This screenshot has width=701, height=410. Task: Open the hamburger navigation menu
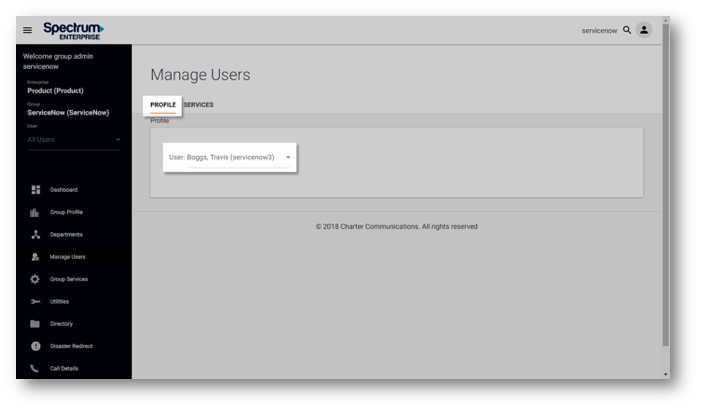click(x=27, y=30)
